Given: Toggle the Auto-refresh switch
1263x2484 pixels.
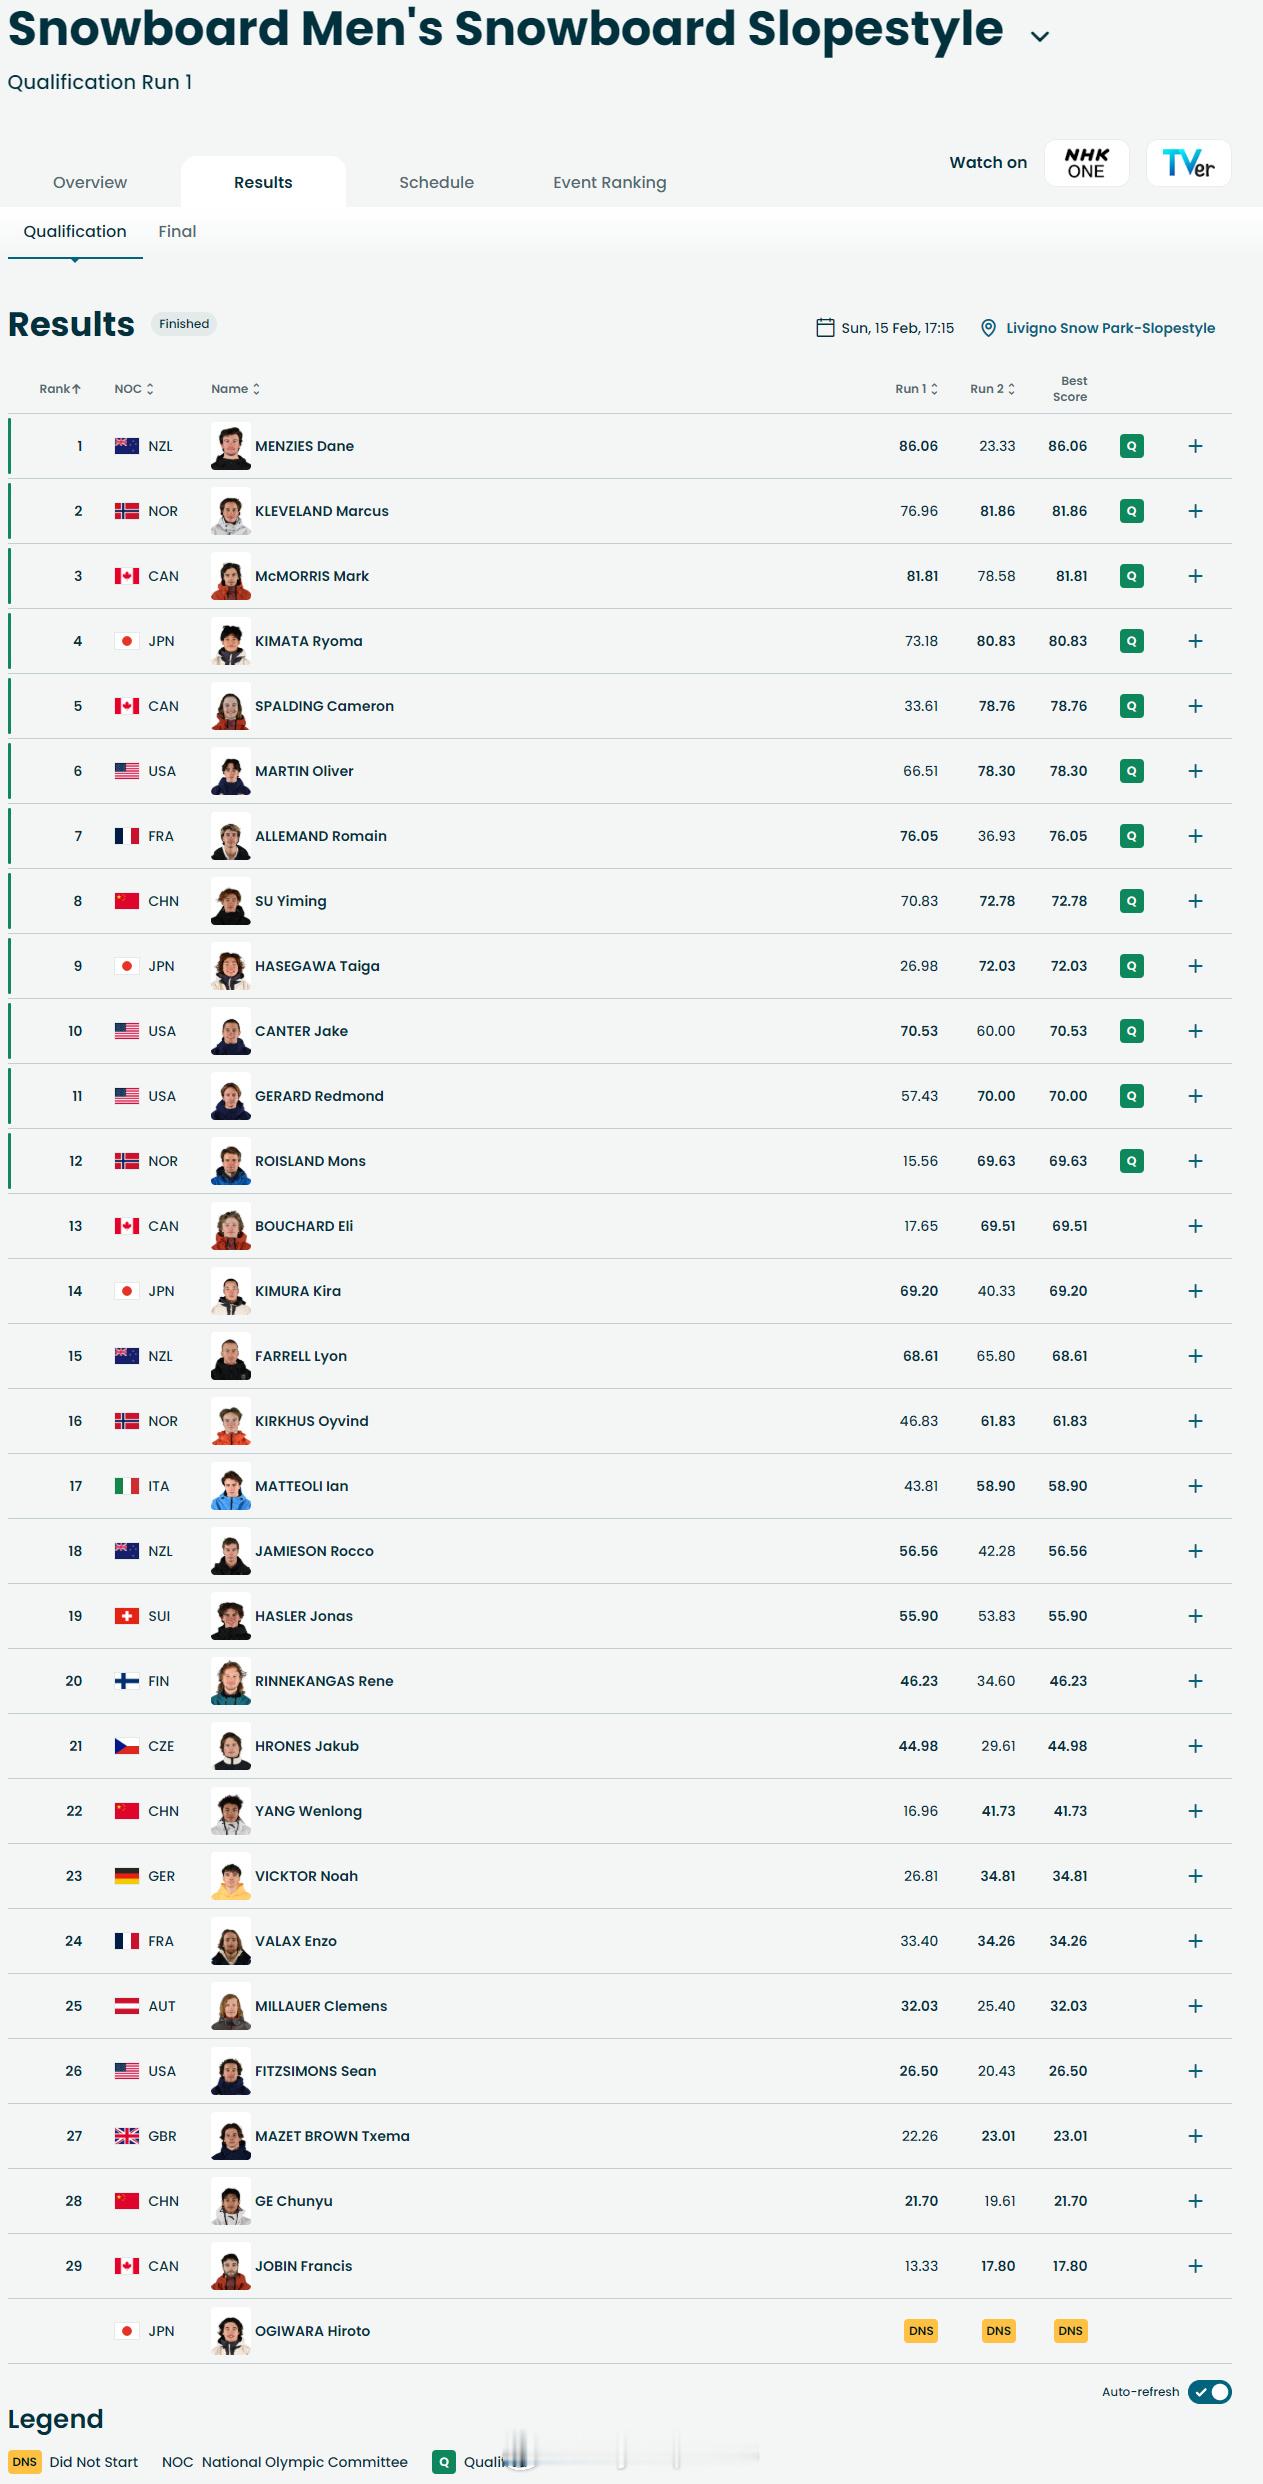Looking at the screenshot, I should [1210, 2392].
